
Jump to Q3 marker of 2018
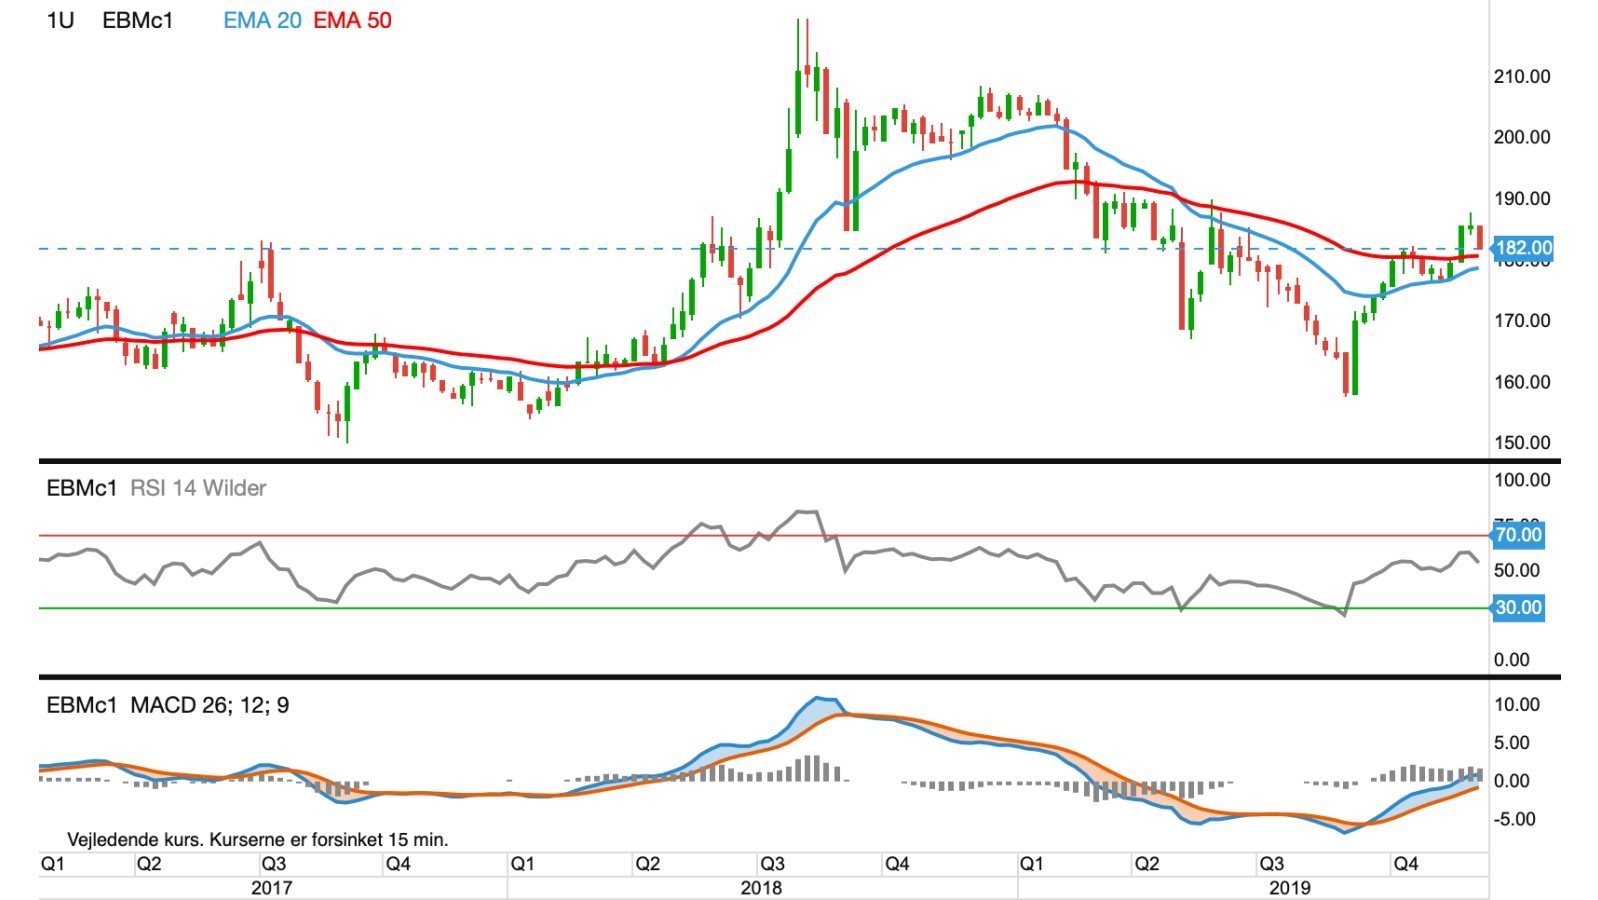(x=771, y=863)
